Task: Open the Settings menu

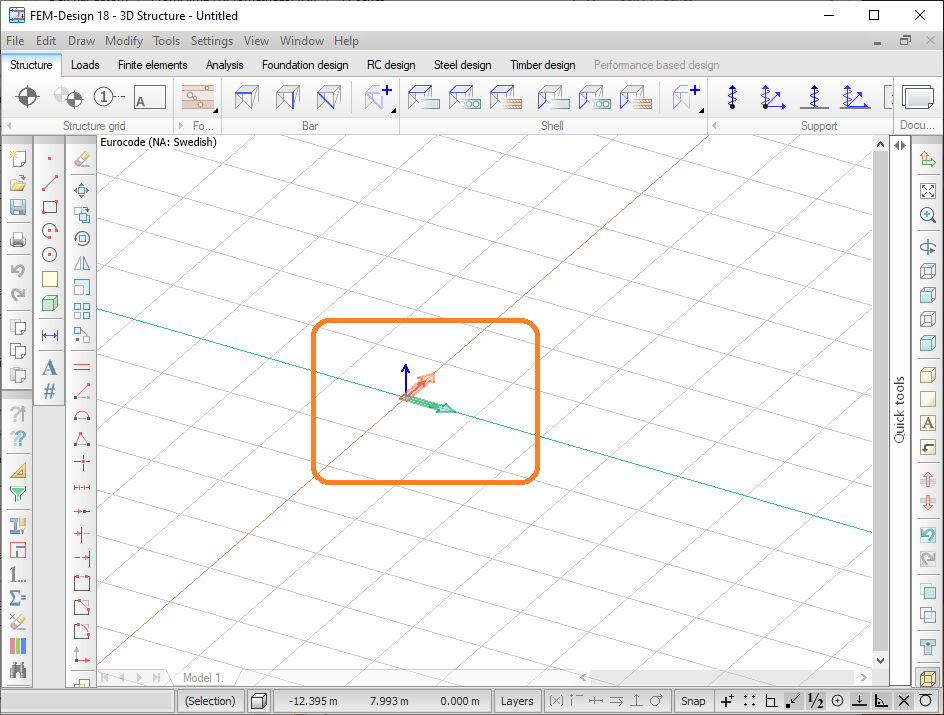Action: pyautogui.click(x=211, y=41)
